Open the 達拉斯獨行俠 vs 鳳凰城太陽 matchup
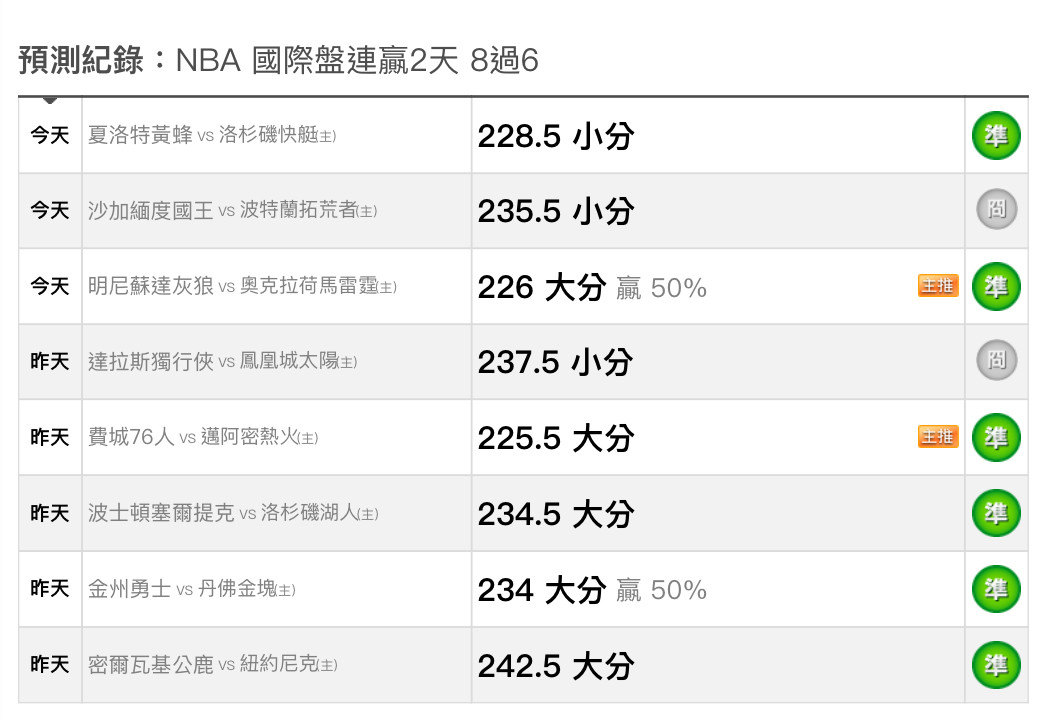Image resolution: width=1047 pixels, height=719 pixels. pos(222,361)
